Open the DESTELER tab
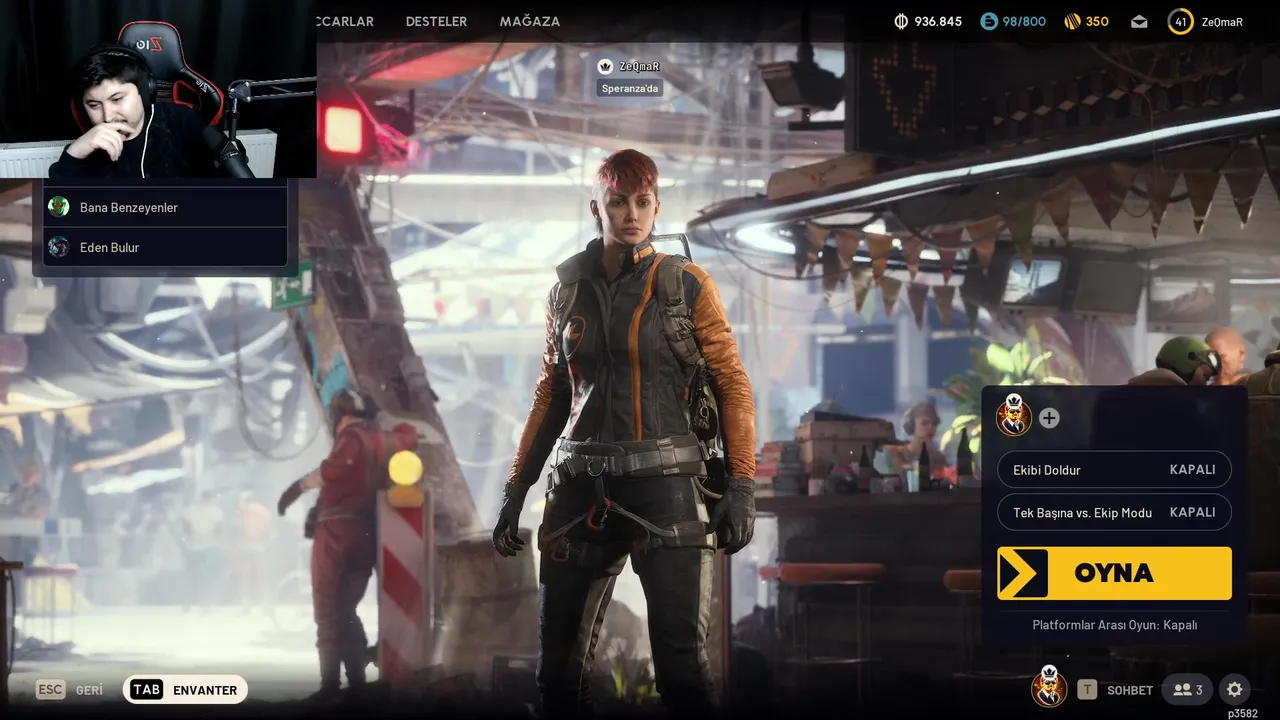Screen dimensions: 1280x720 436,21
